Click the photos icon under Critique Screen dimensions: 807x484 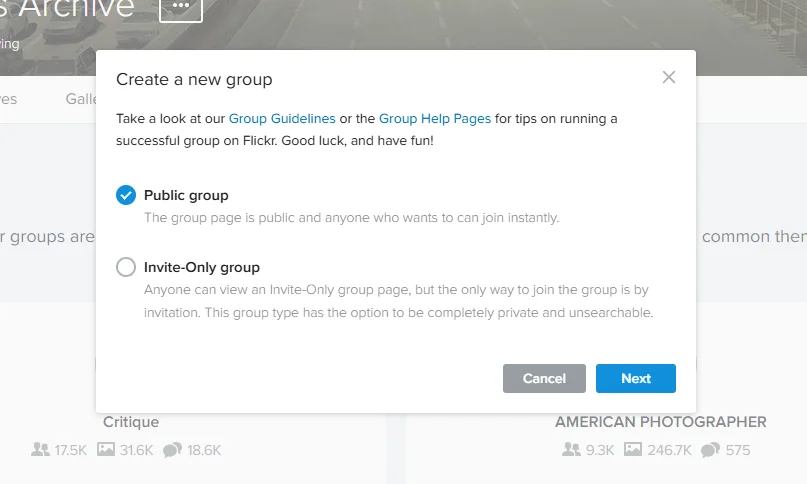[x=106, y=450]
